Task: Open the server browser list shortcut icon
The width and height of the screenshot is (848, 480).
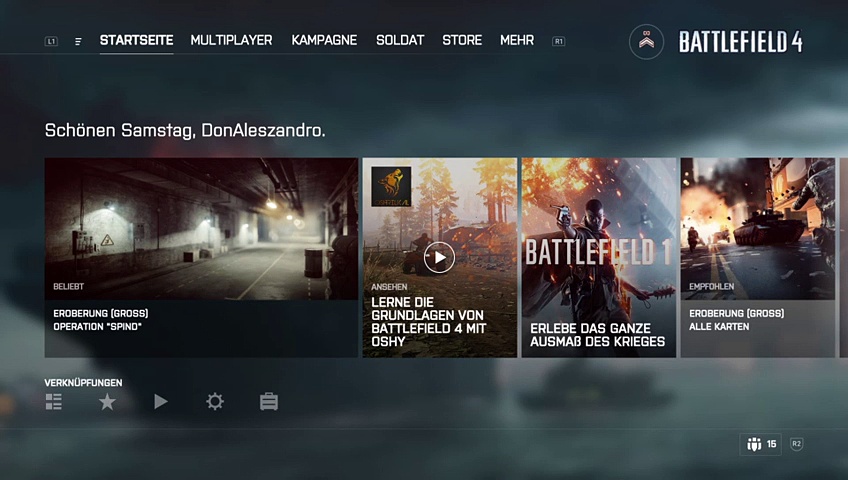Action: [54, 402]
